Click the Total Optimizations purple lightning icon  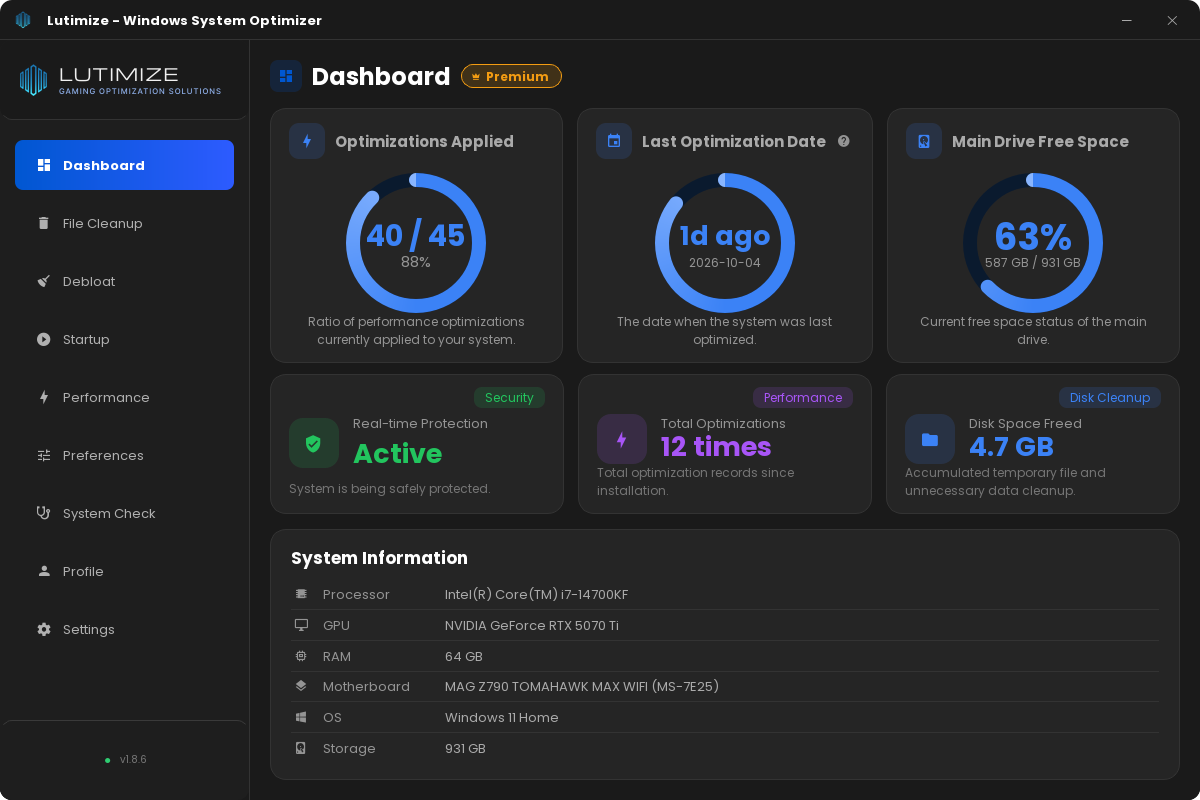click(x=622, y=439)
